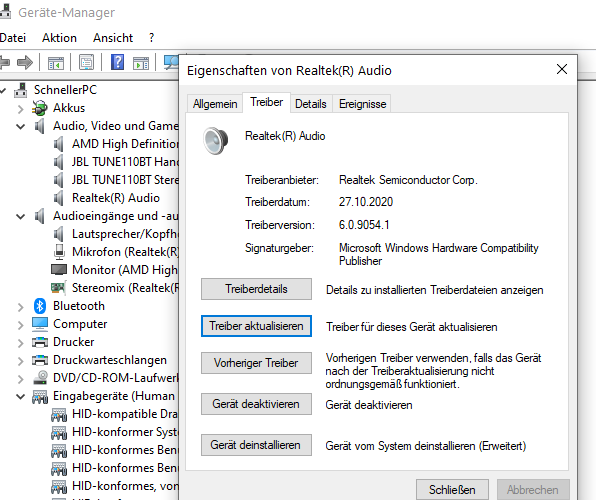Click Realtek Semiconductor Corp. provider text
Image resolution: width=596 pixels, height=500 pixels.
408,180
